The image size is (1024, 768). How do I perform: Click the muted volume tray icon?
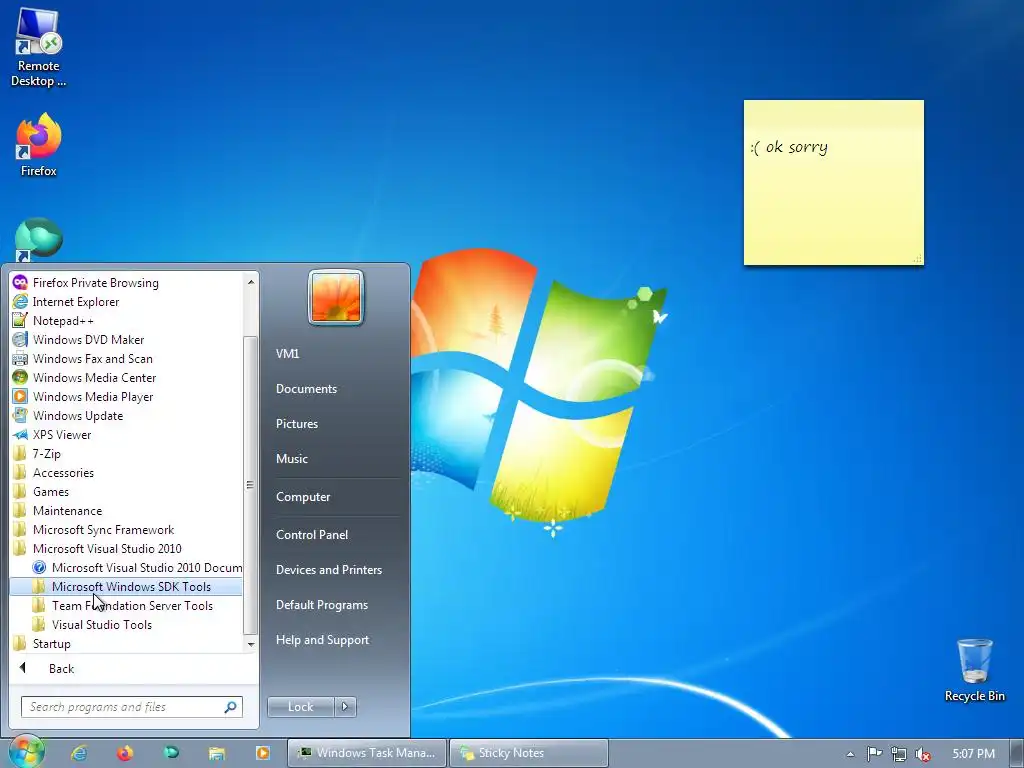(923, 754)
